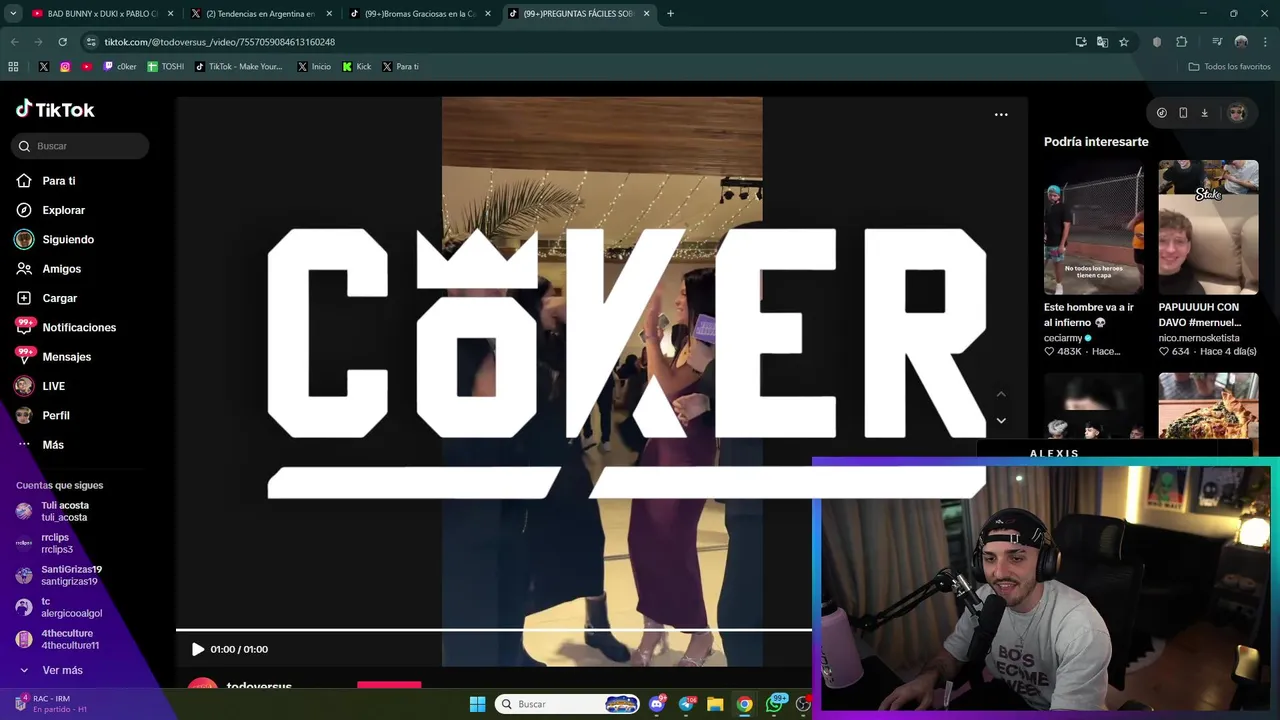Open File Explorer from the taskbar
Screen dimensions: 1280x720
tap(715, 704)
